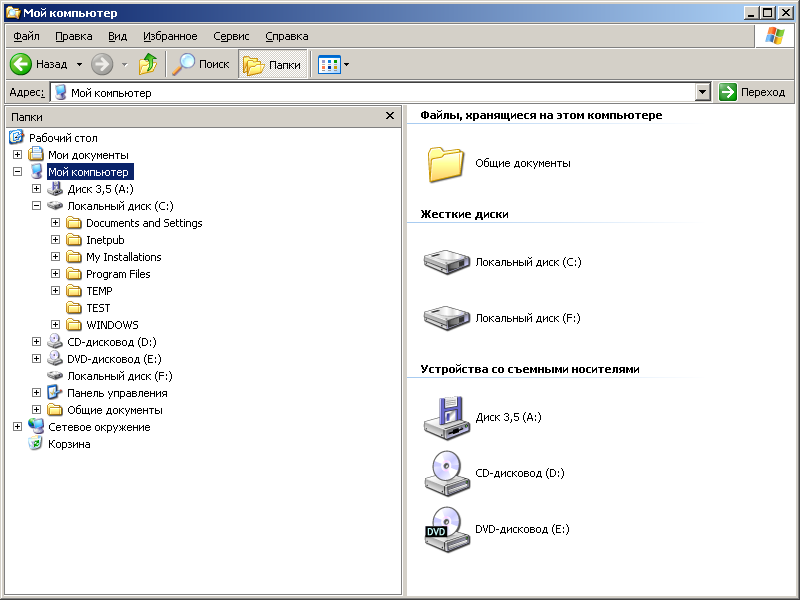Expand the WINDOWS folder node
The height and width of the screenshot is (600, 800).
(55, 324)
